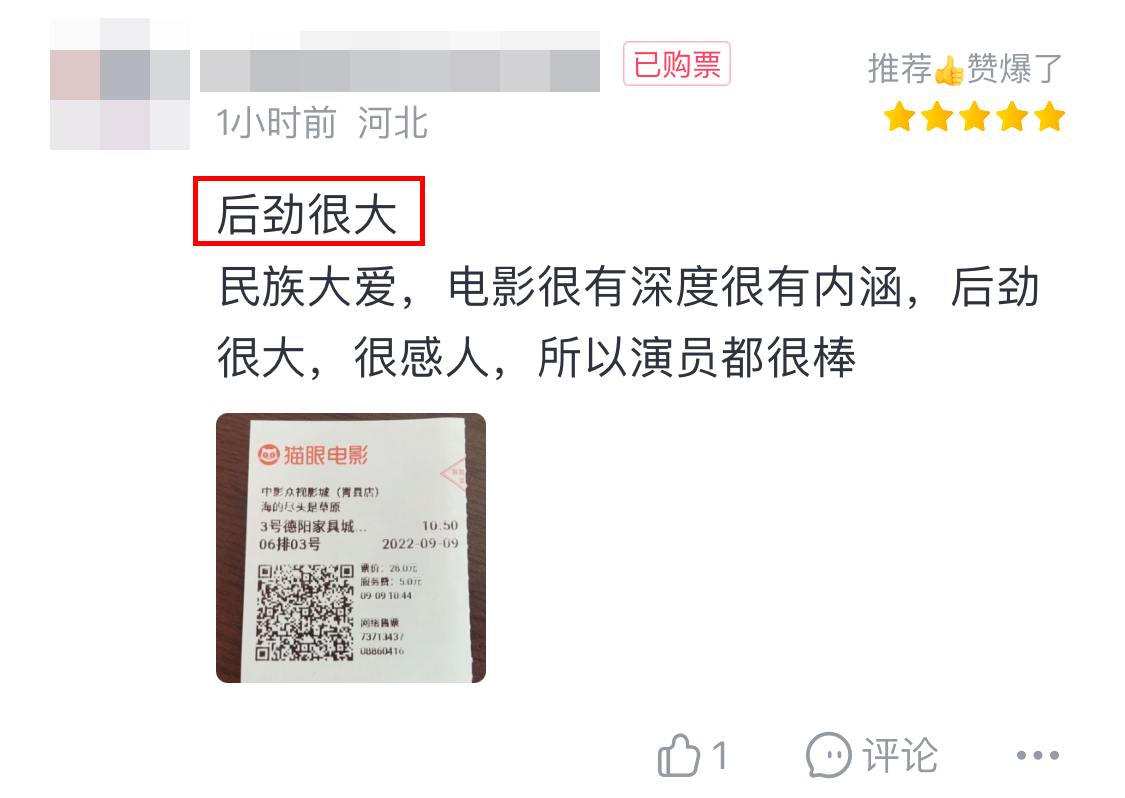Like the review with thumbs-up icon

[x=678, y=755]
